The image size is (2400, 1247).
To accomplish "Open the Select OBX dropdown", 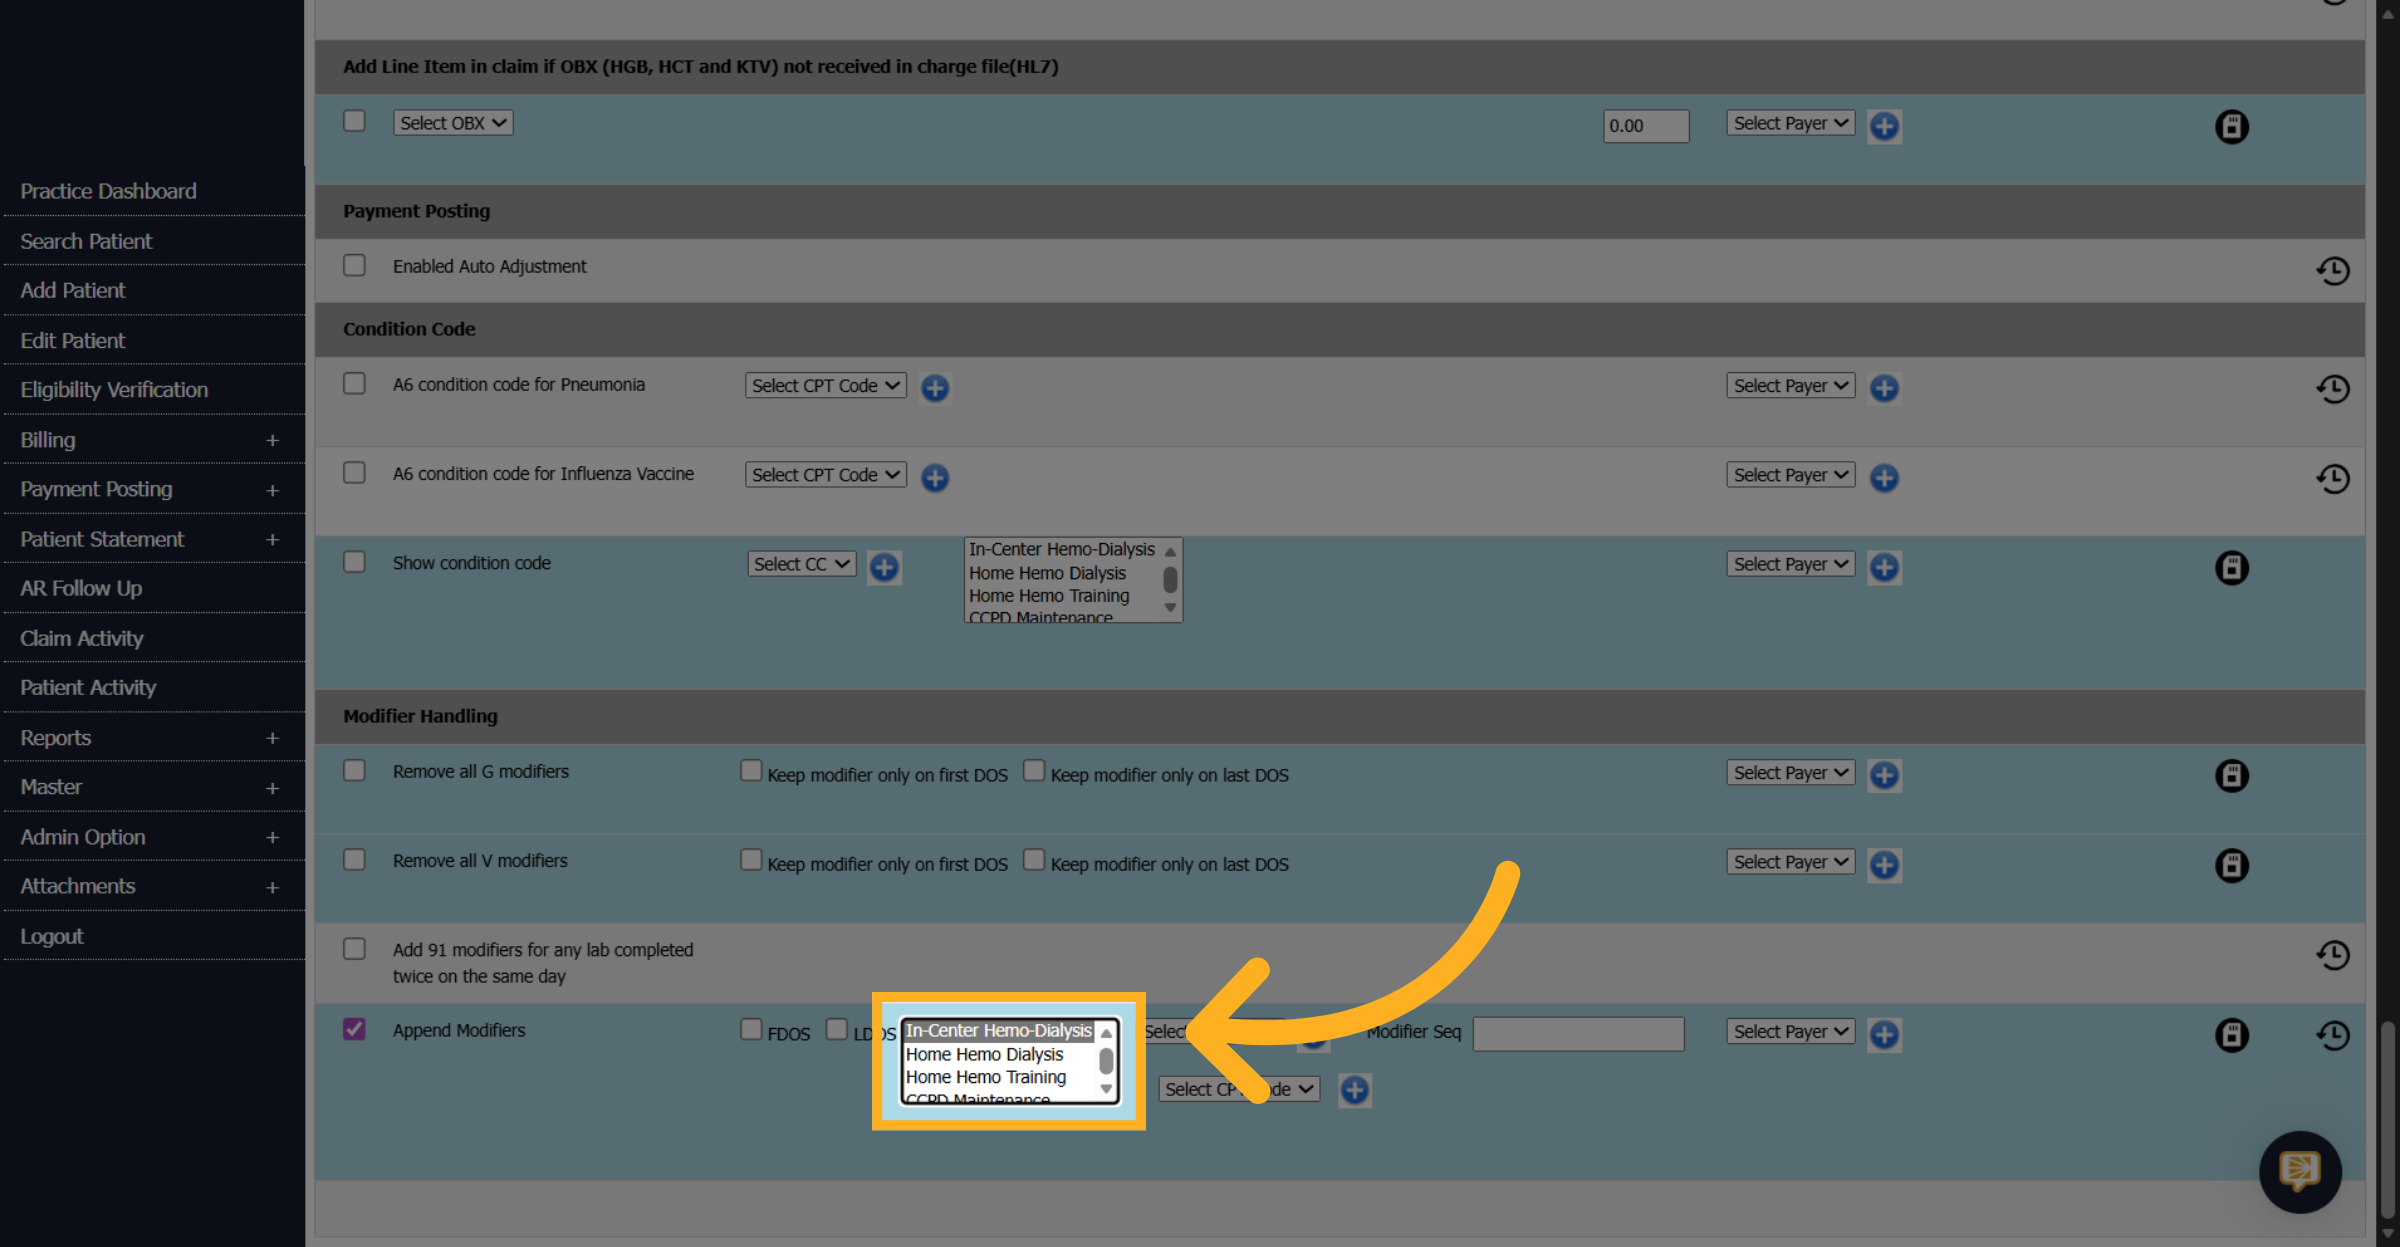I will [453, 123].
